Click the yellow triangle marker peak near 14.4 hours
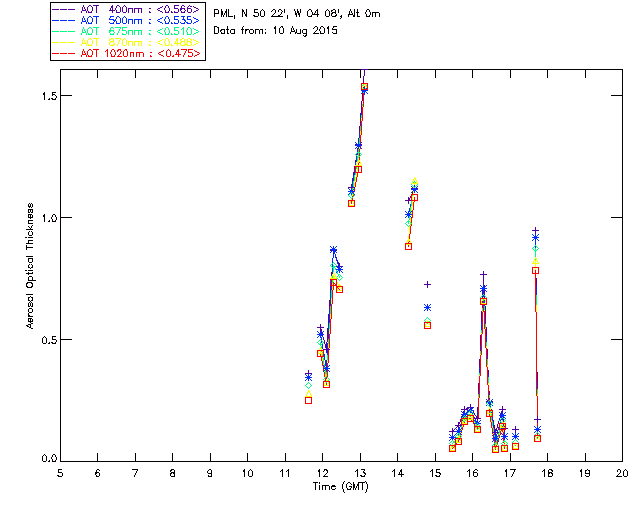This screenshot has height=512, width=640. click(x=414, y=181)
